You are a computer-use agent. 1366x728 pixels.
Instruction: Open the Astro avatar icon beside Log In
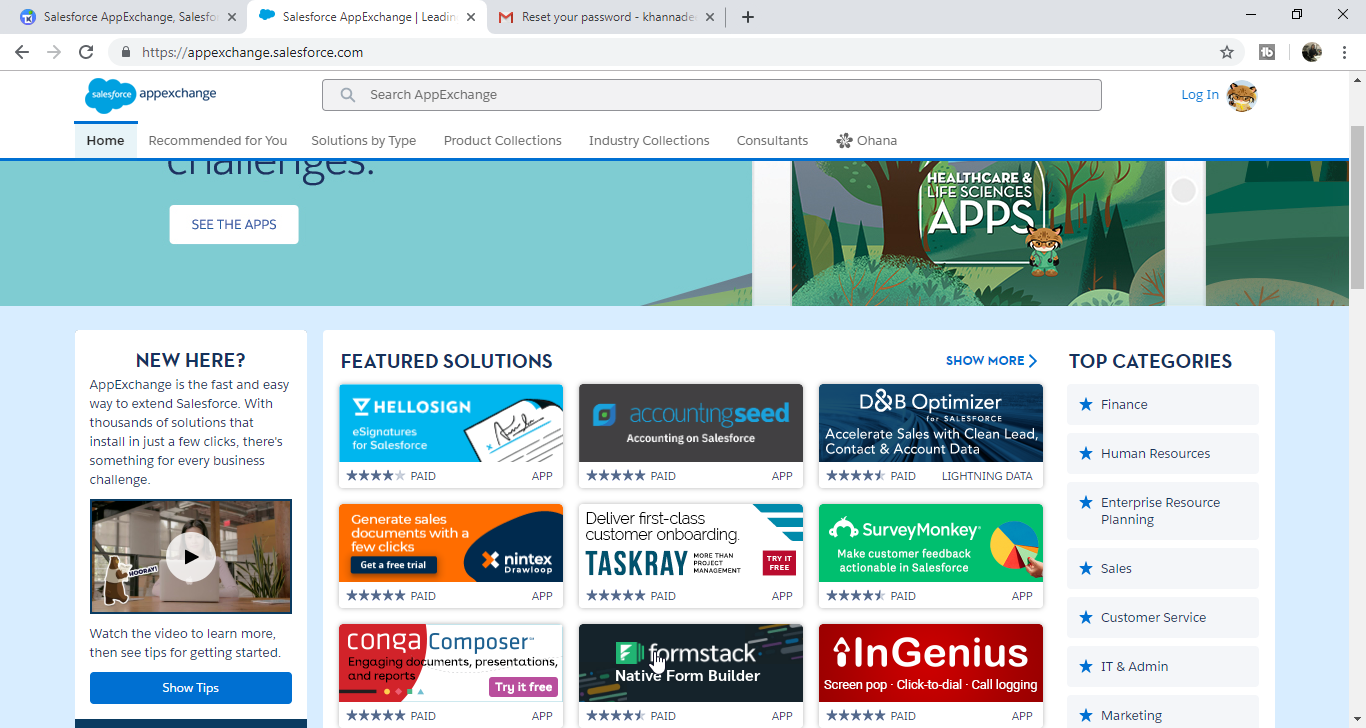(1242, 96)
